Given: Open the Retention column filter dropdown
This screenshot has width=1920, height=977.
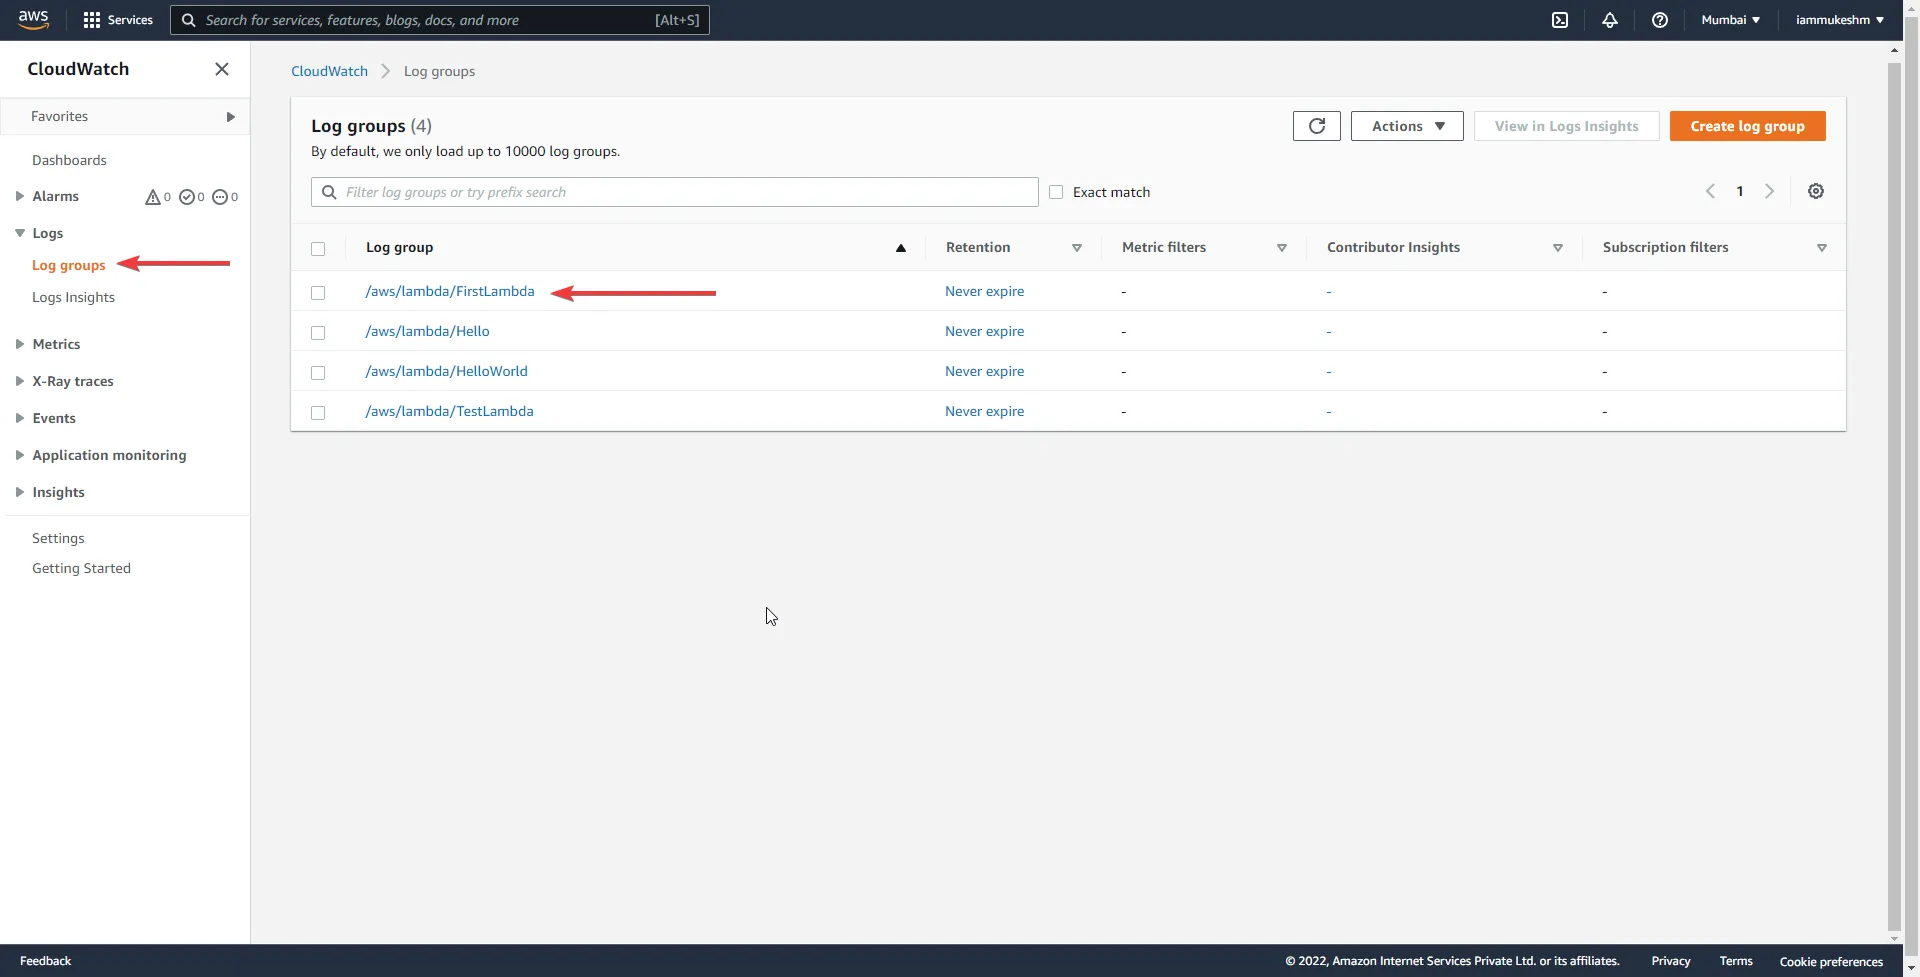Looking at the screenshot, I should point(1077,248).
